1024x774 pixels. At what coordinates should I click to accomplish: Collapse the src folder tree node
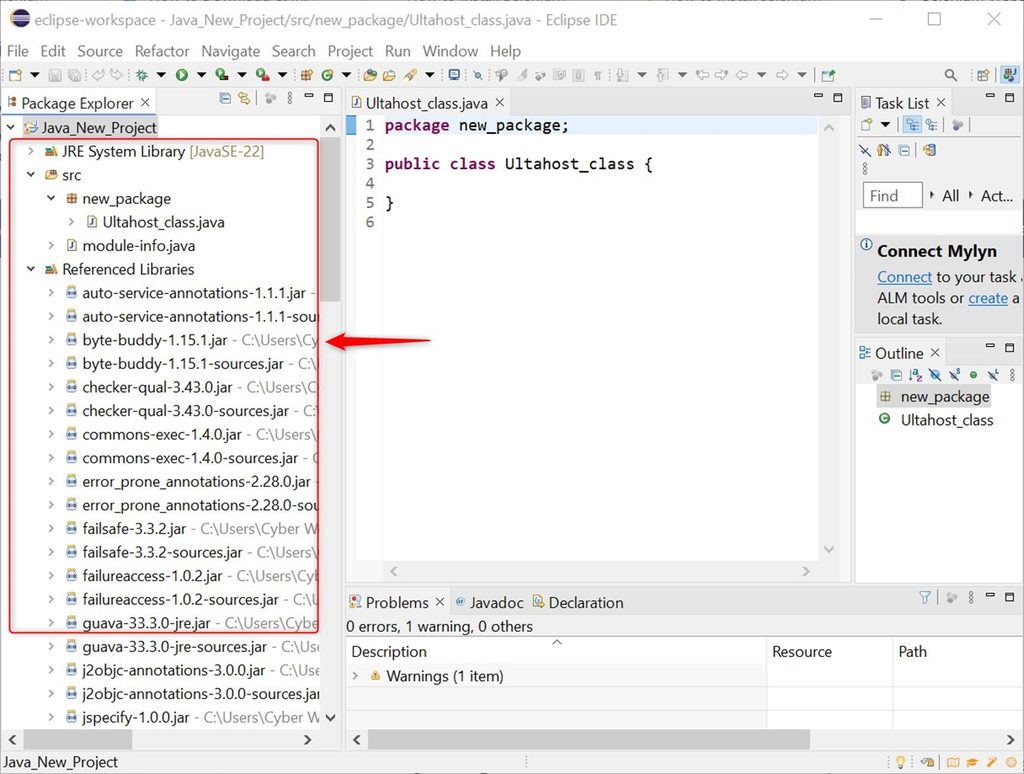point(31,174)
